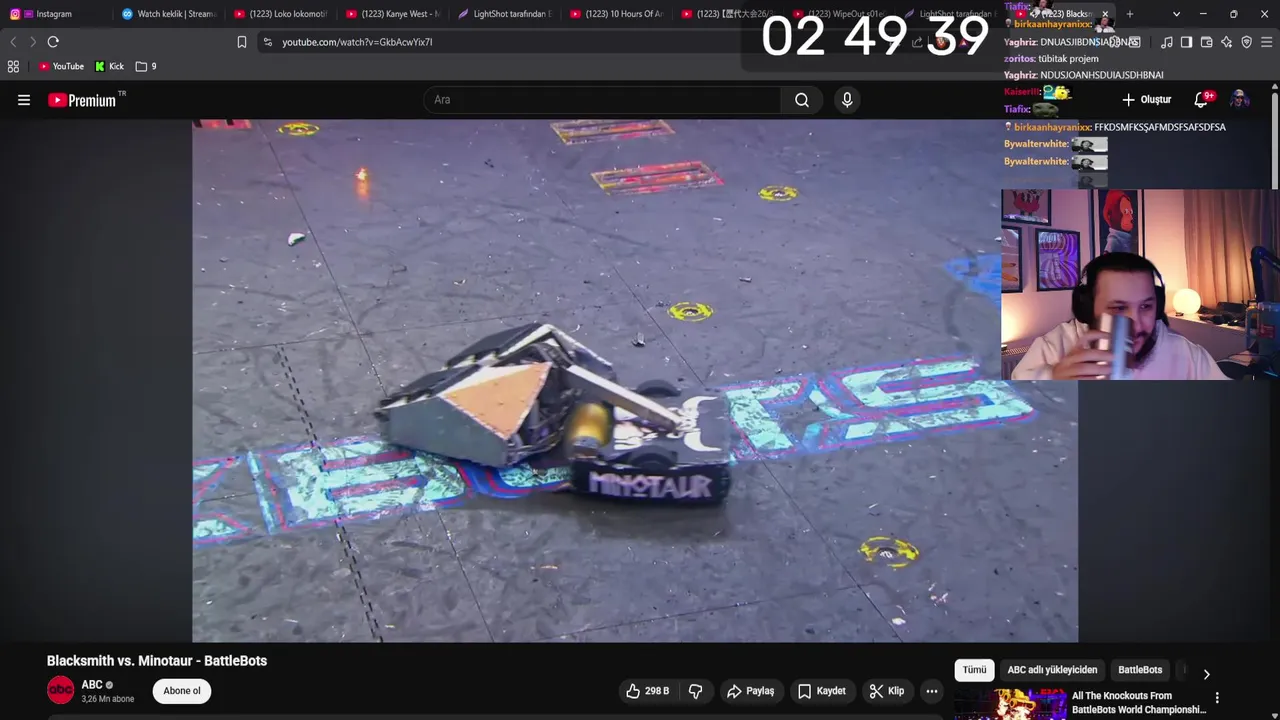Screen dimensions: 1280x720
Task: Go back with browser back arrow
Action: click(13, 42)
